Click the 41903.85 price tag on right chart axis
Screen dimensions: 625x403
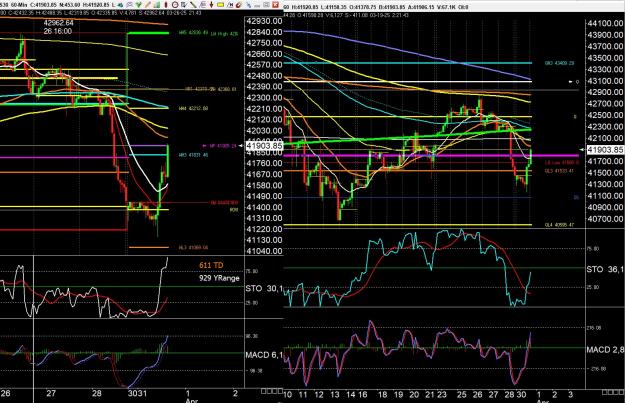[605, 149]
